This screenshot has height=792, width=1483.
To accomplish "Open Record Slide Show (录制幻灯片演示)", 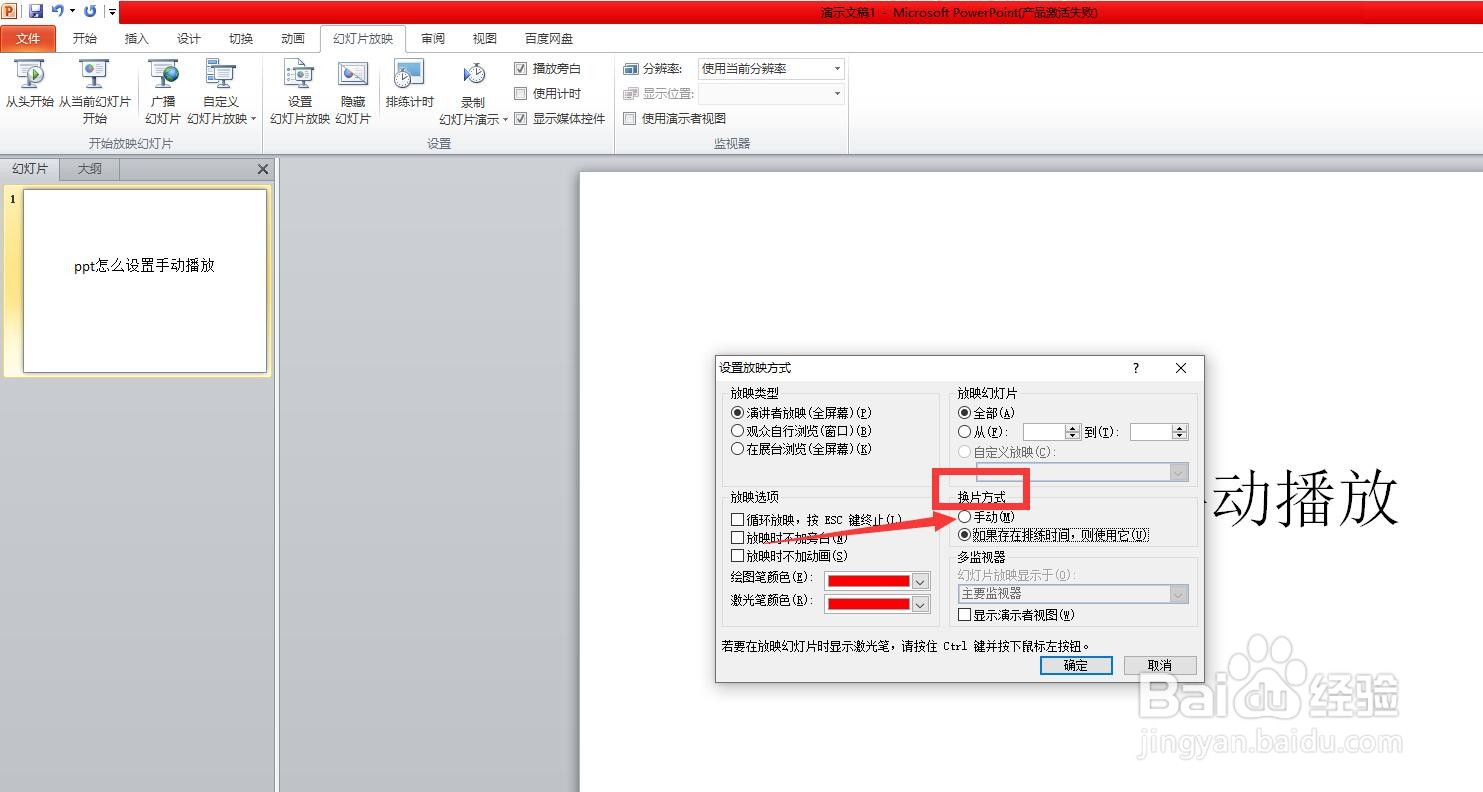I will tap(473, 90).
